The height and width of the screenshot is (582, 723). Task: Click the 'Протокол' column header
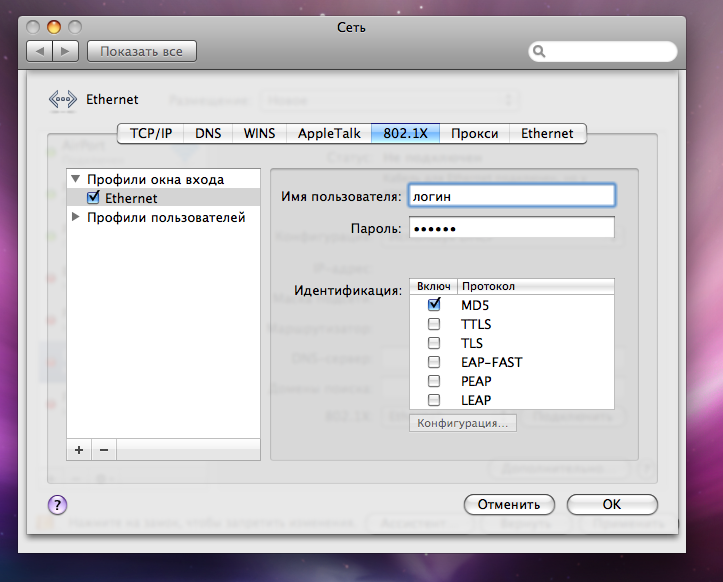tap(536, 286)
